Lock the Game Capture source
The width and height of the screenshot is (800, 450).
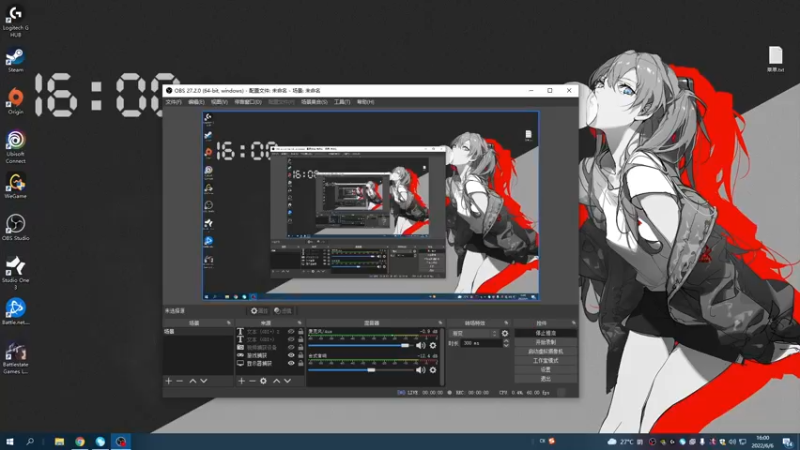[301, 355]
